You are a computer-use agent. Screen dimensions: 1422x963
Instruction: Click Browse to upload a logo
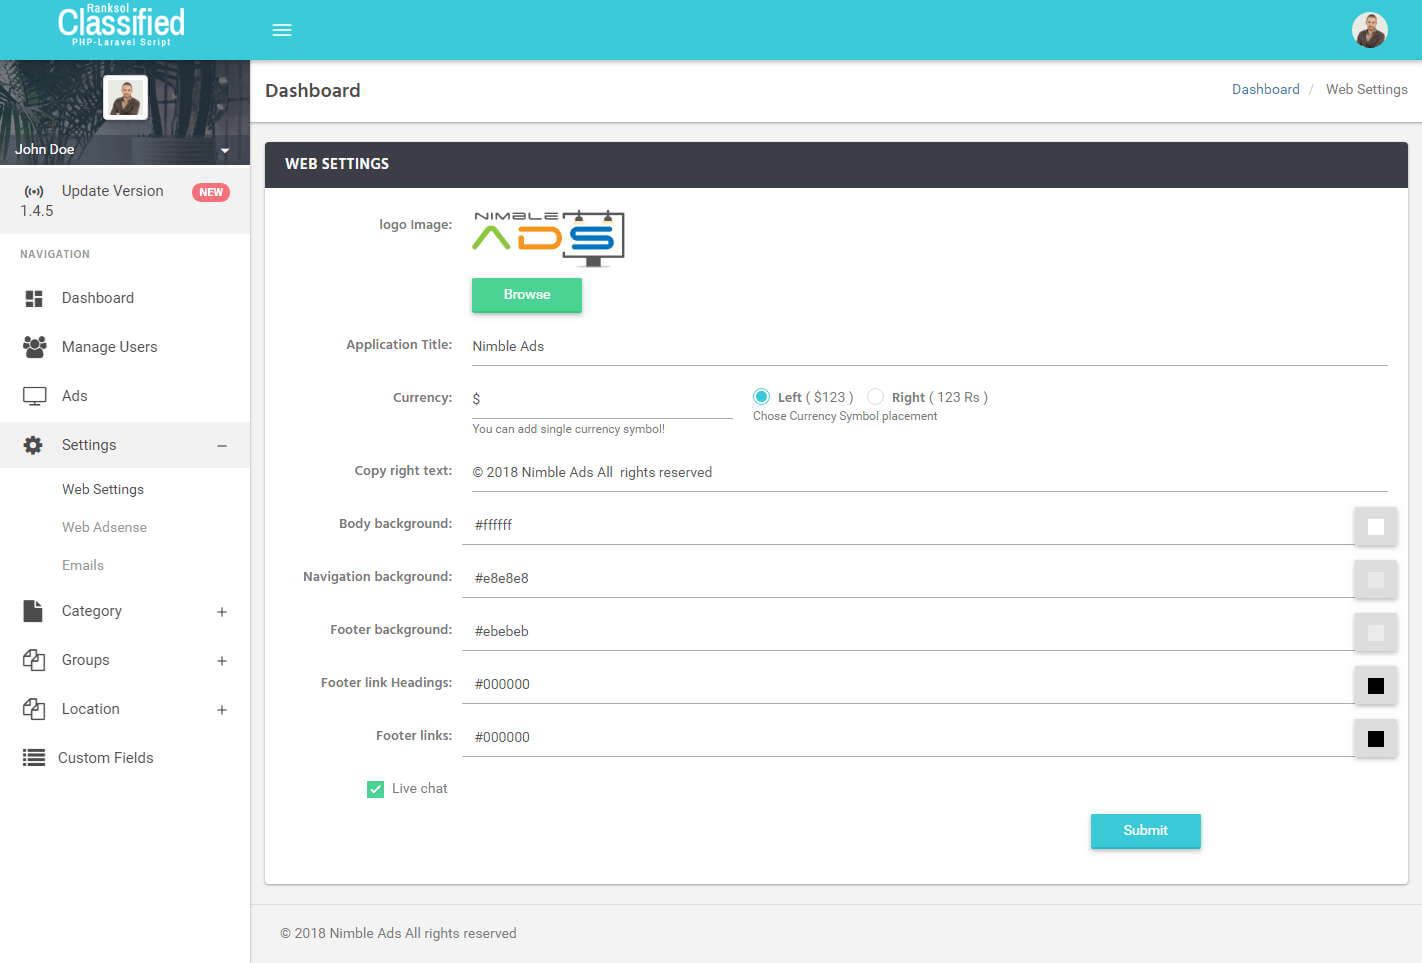click(x=527, y=295)
